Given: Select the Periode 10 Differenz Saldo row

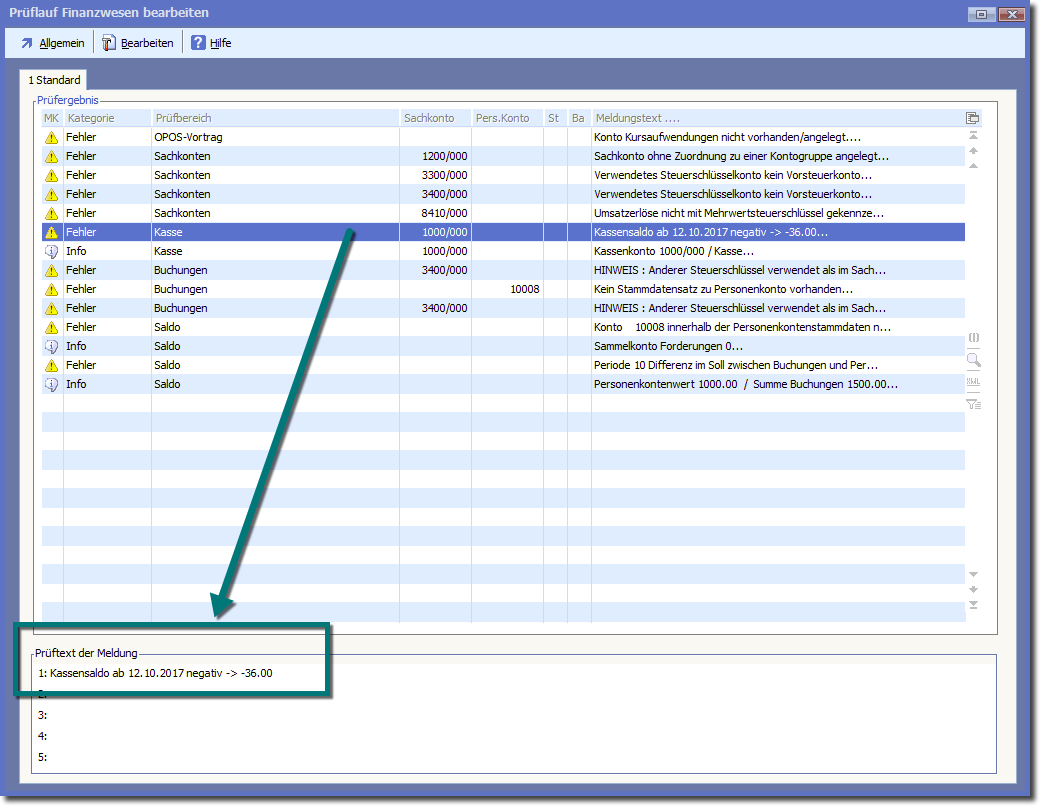Looking at the screenshot, I should 500,365.
